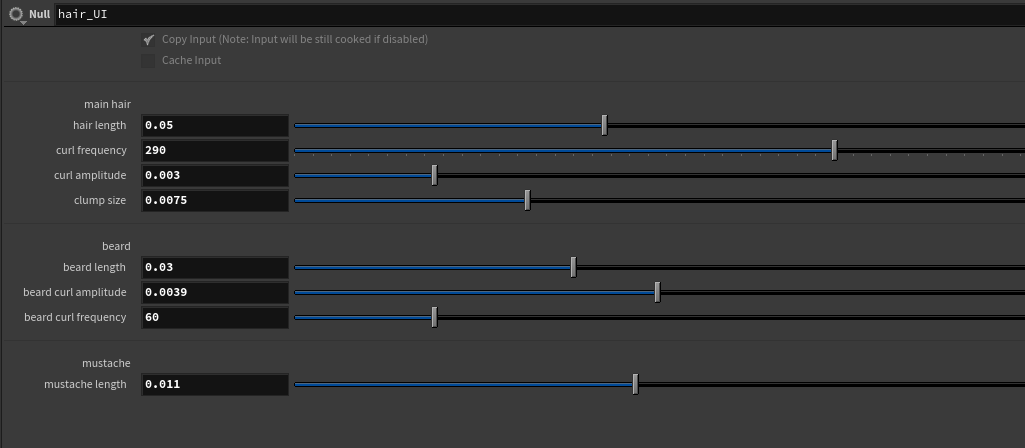
Task: Click the curl amplitude parameter label
Action: point(90,175)
